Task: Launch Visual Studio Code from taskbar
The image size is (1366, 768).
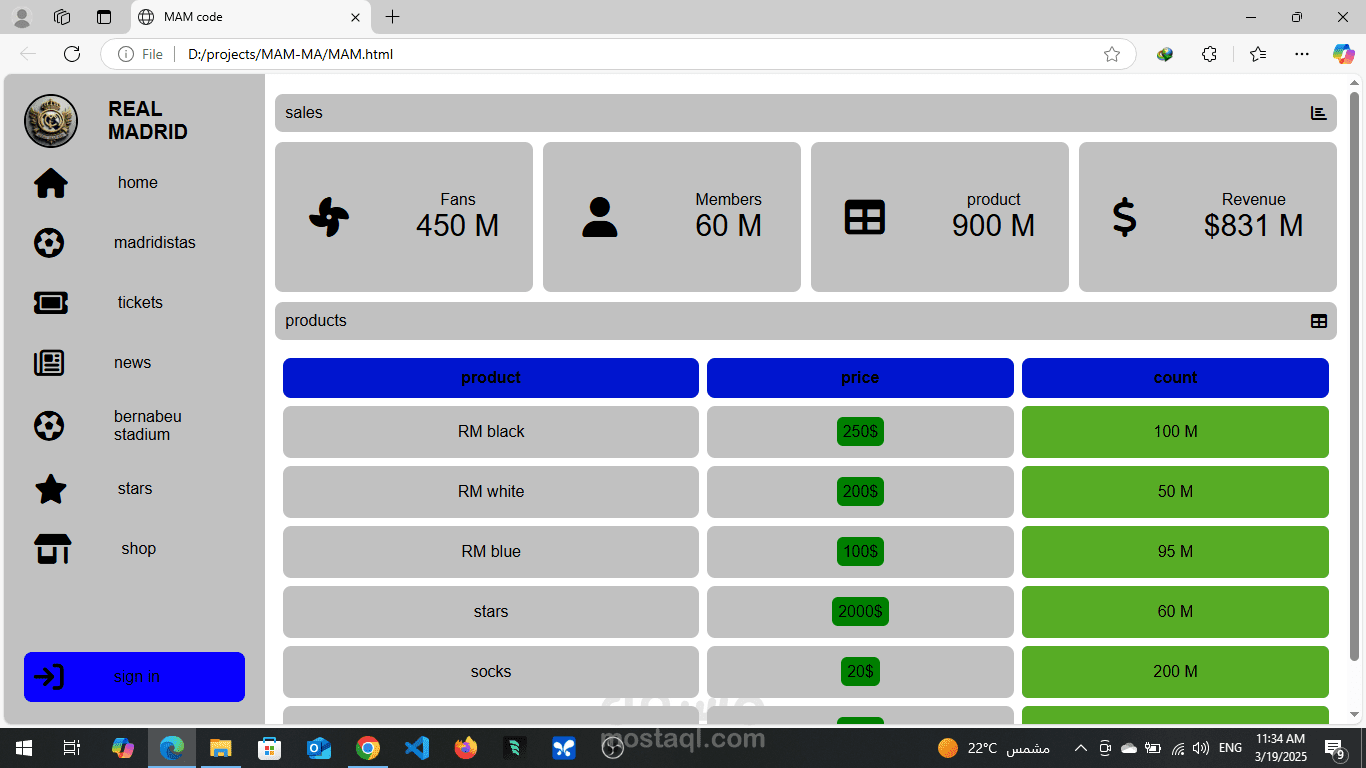Action: pos(417,748)
